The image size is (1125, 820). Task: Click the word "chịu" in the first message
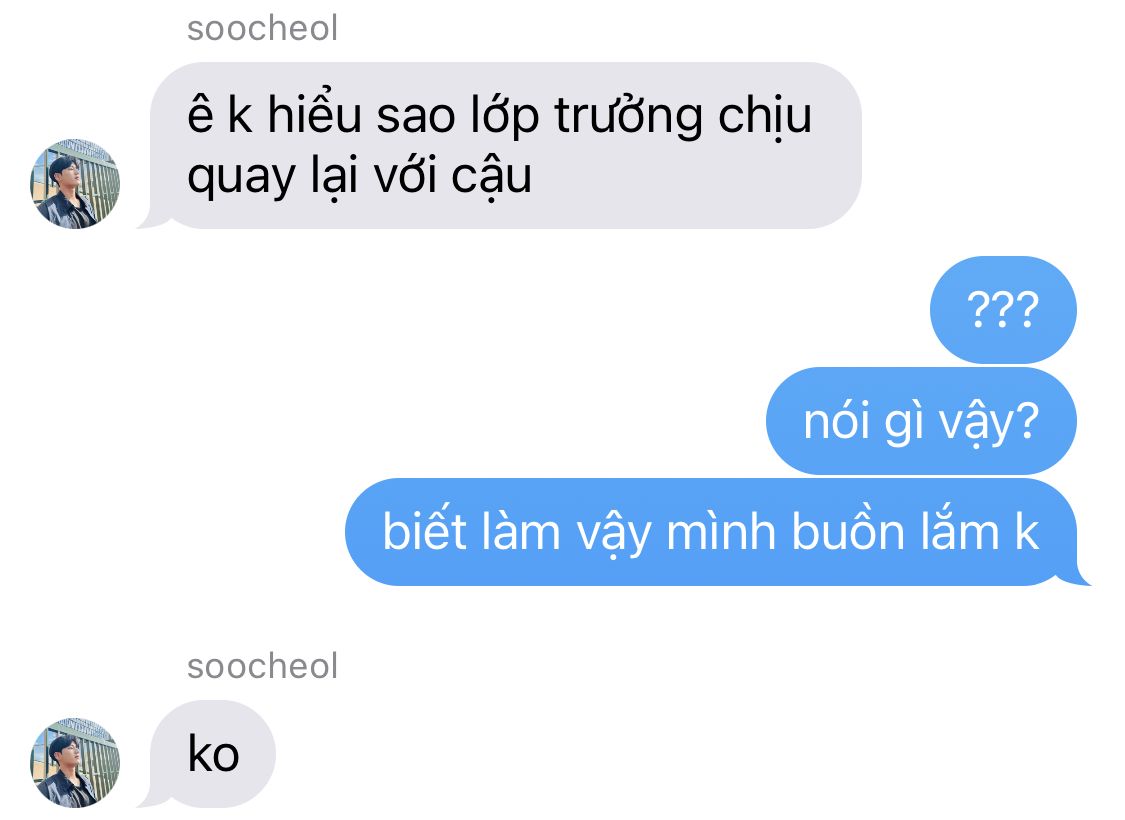pos(765,116)
